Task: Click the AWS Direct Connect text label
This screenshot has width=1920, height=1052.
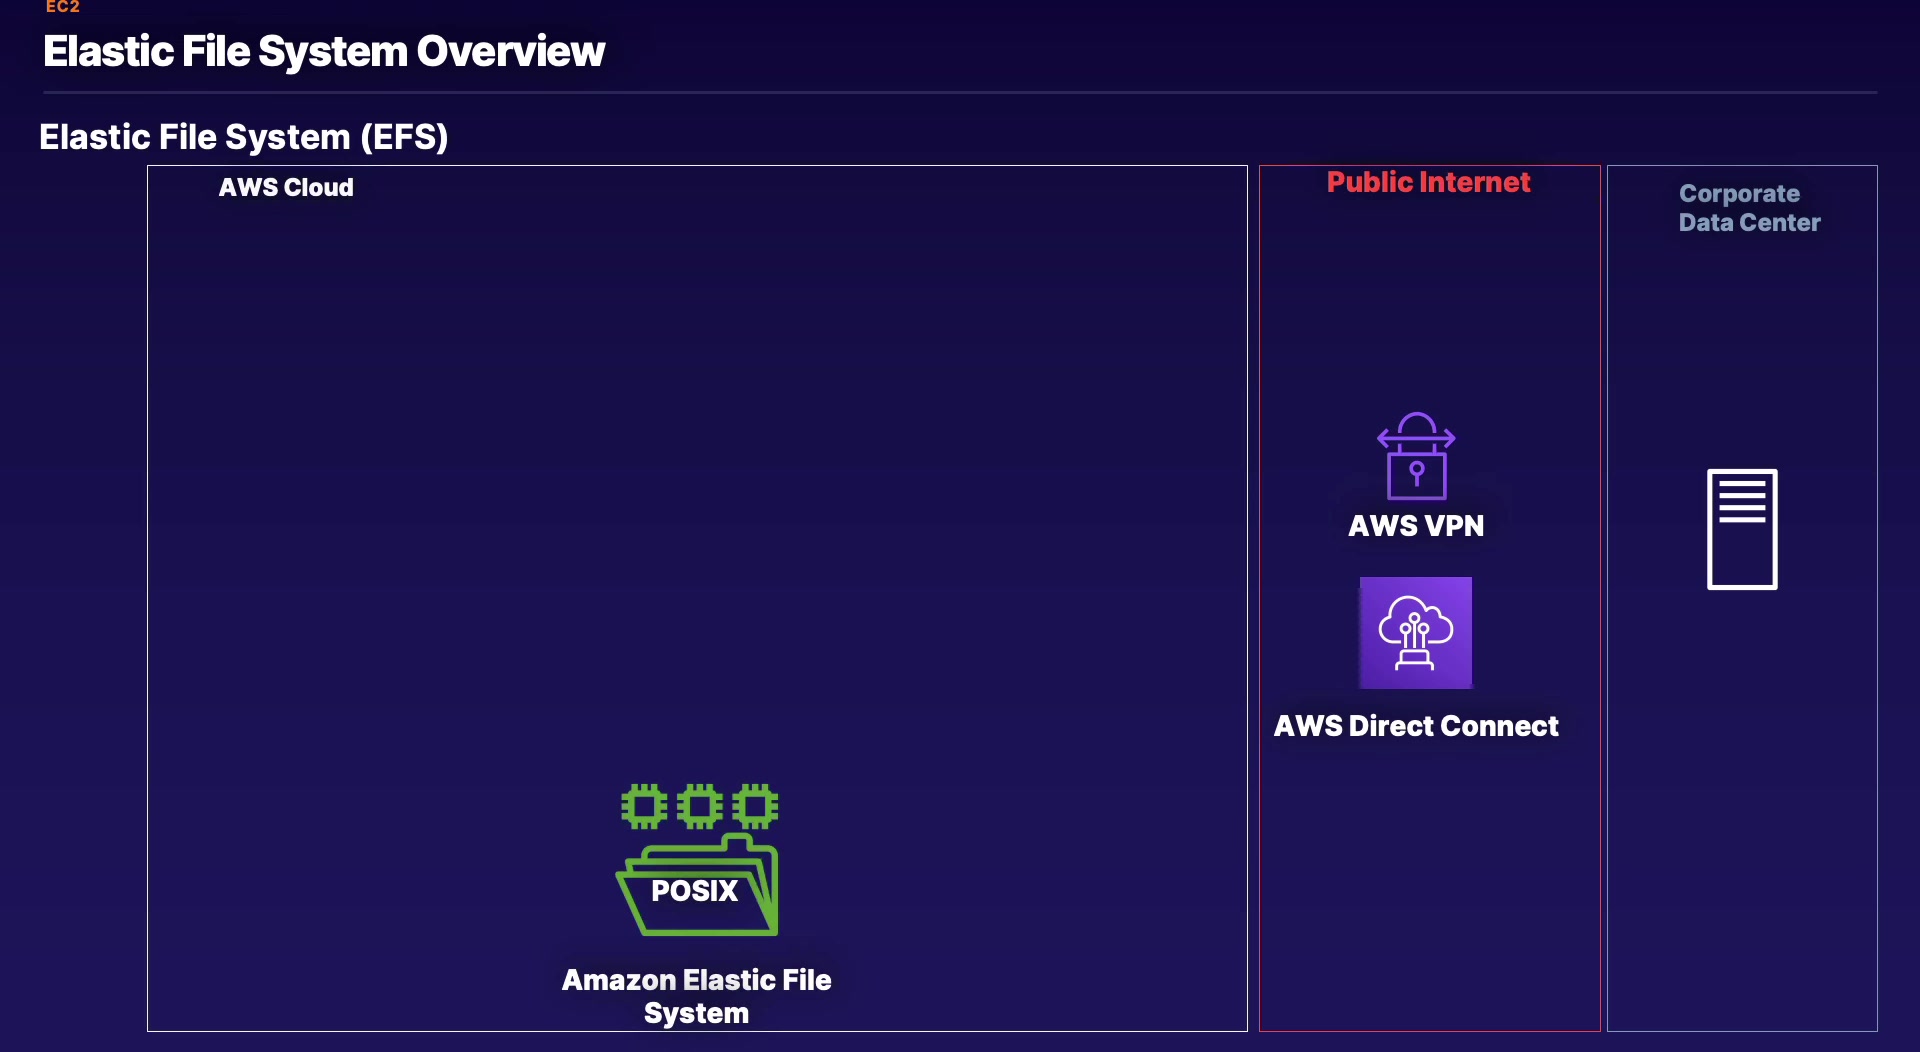Action: point(1416,726)
